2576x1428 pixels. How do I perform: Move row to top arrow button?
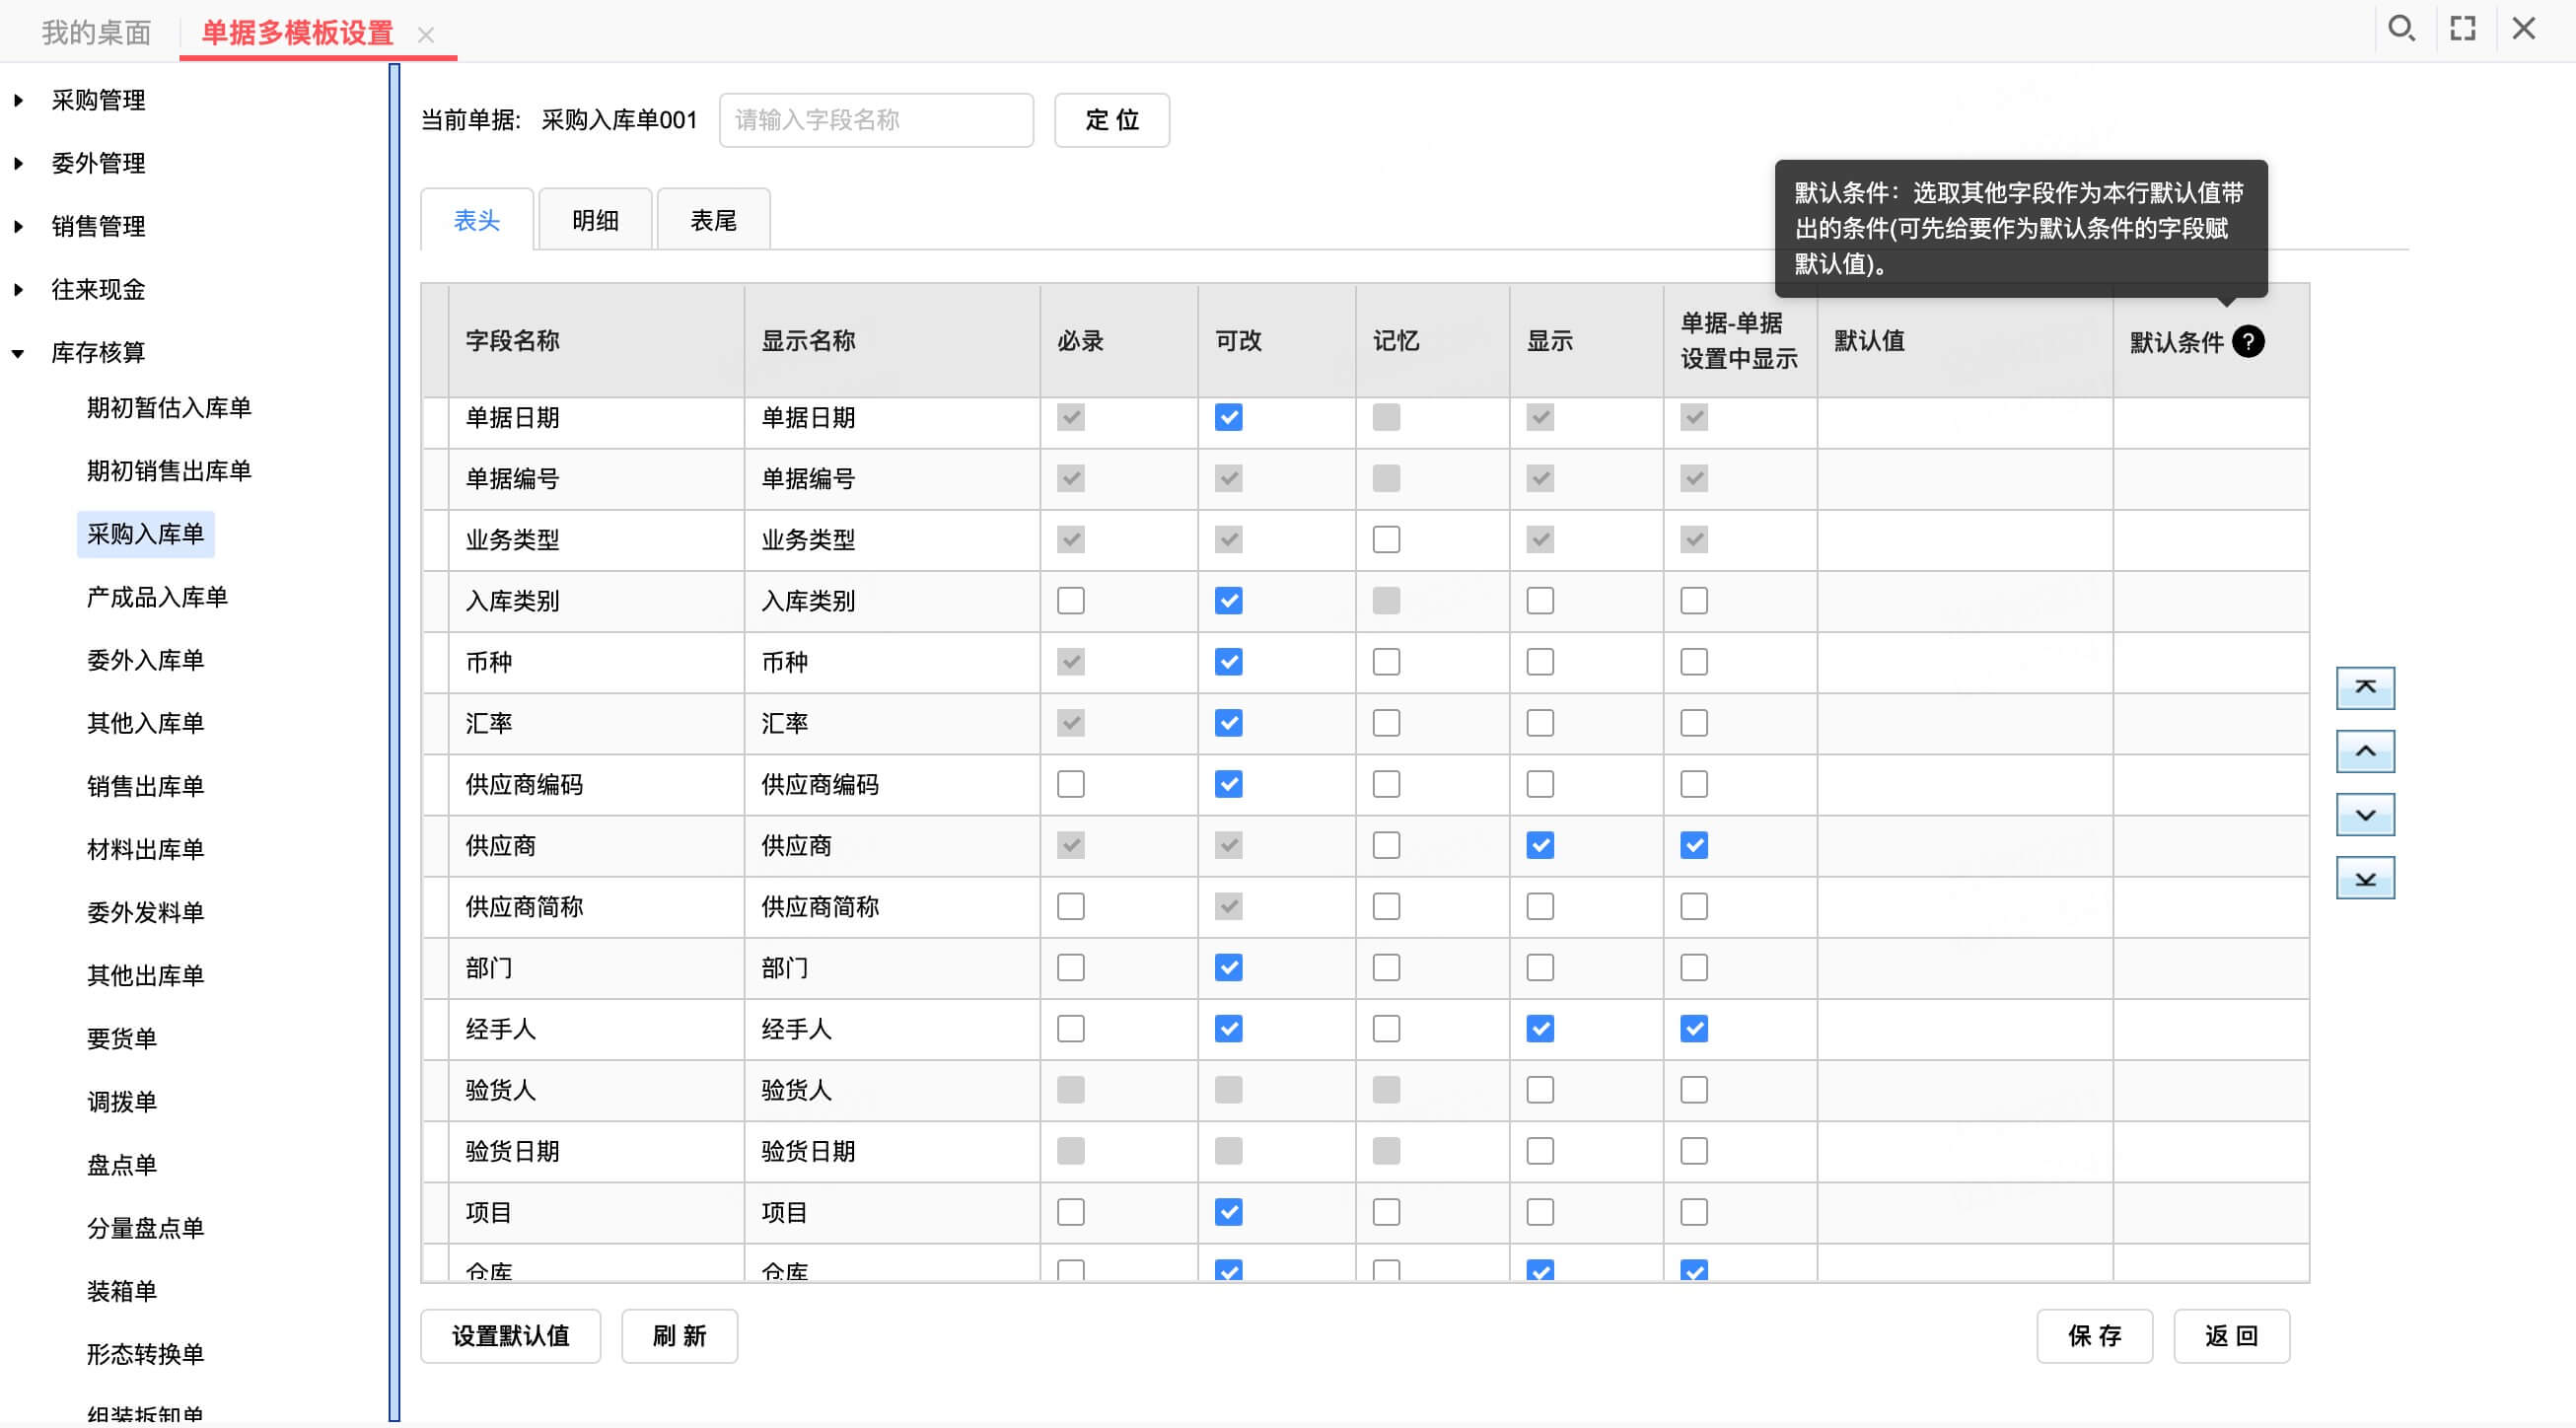tap(2364, 688)
